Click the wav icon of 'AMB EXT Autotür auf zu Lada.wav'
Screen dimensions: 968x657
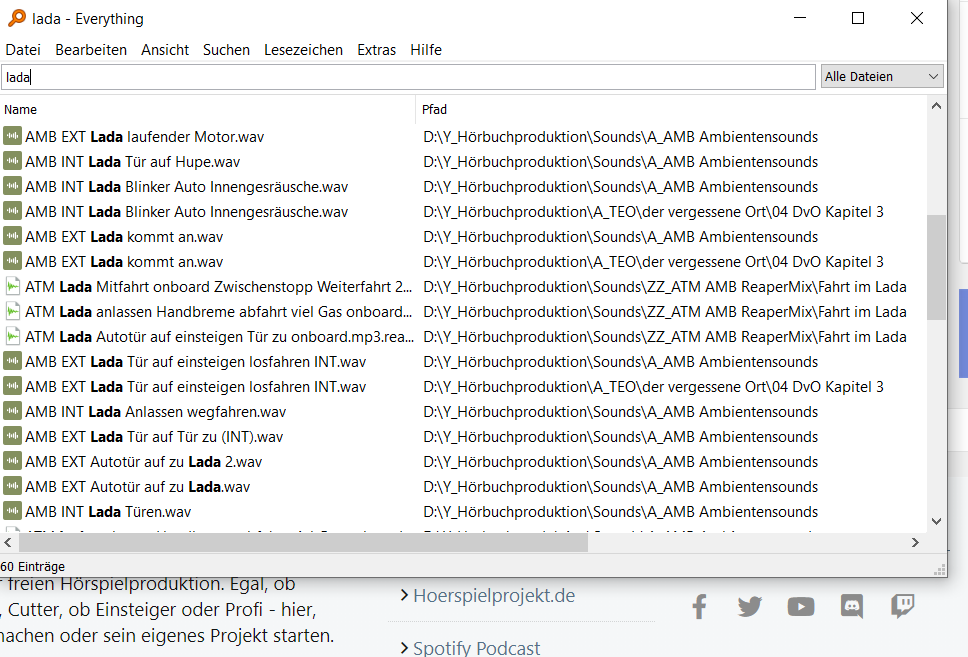click(12, 486)
